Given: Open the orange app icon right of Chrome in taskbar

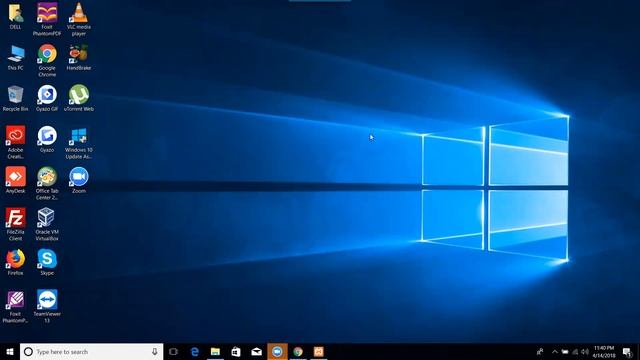Looking at the screenshot, I should 319,352.
